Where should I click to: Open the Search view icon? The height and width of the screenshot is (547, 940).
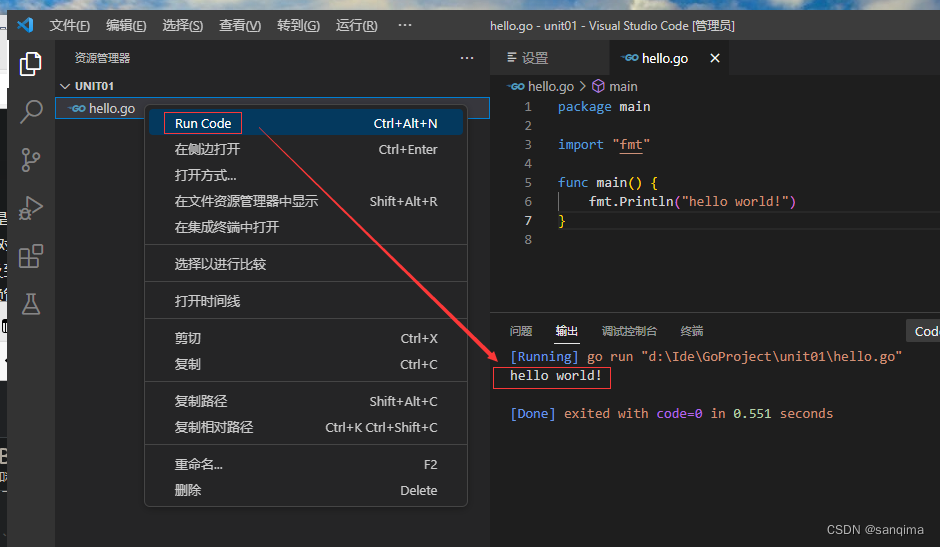coord(31,112)
